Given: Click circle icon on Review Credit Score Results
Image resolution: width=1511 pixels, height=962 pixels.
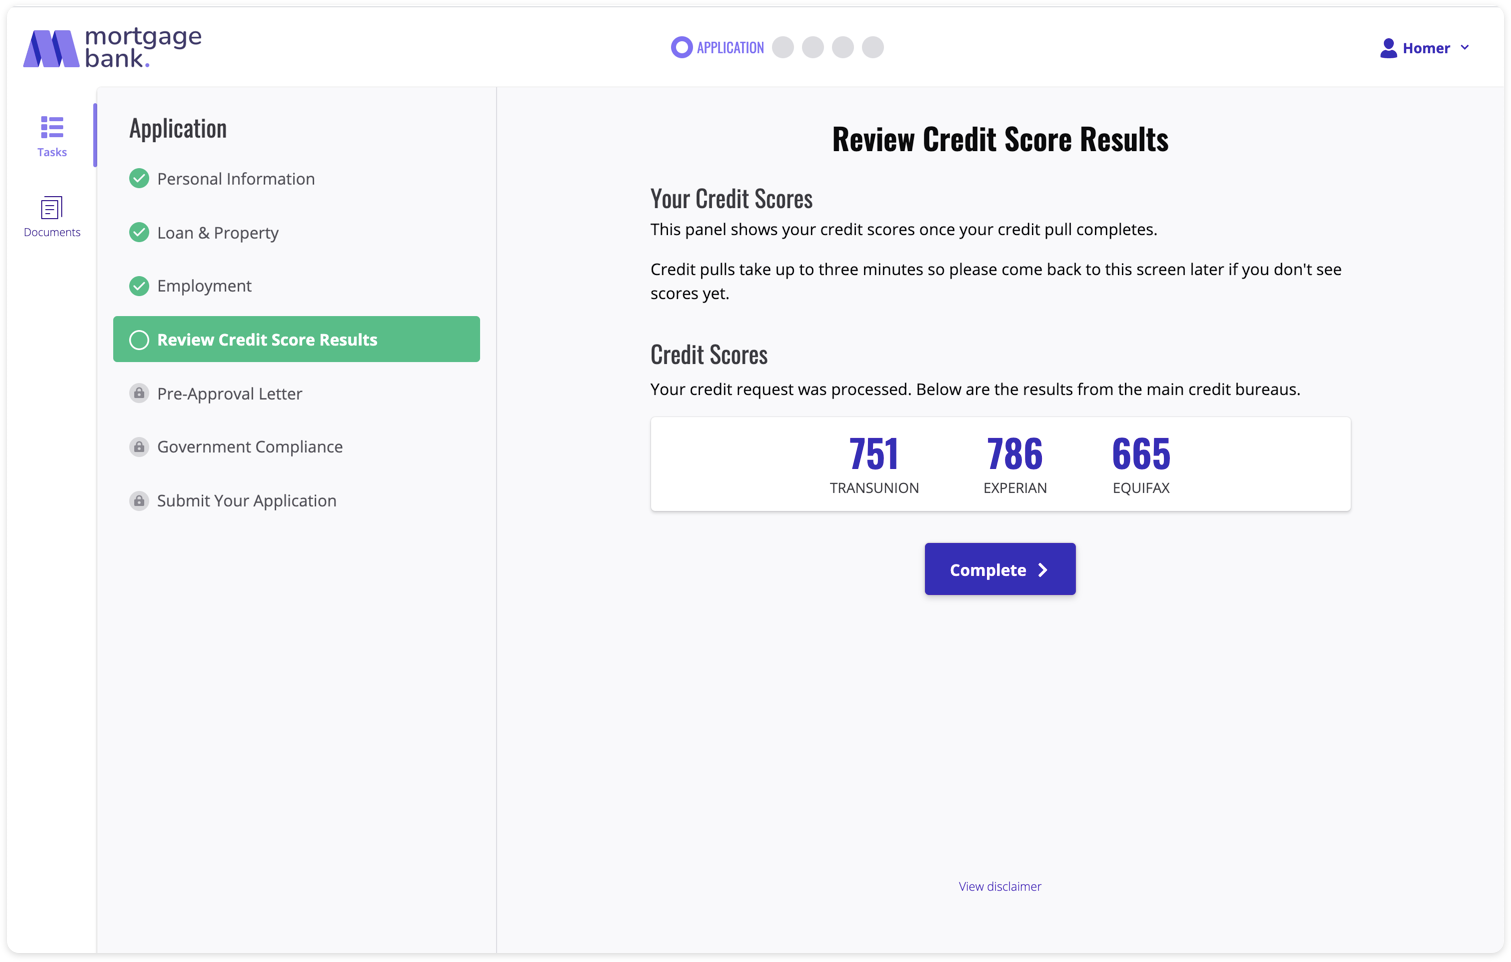Looking at the screenshot, I should click(x=139, y=340).
